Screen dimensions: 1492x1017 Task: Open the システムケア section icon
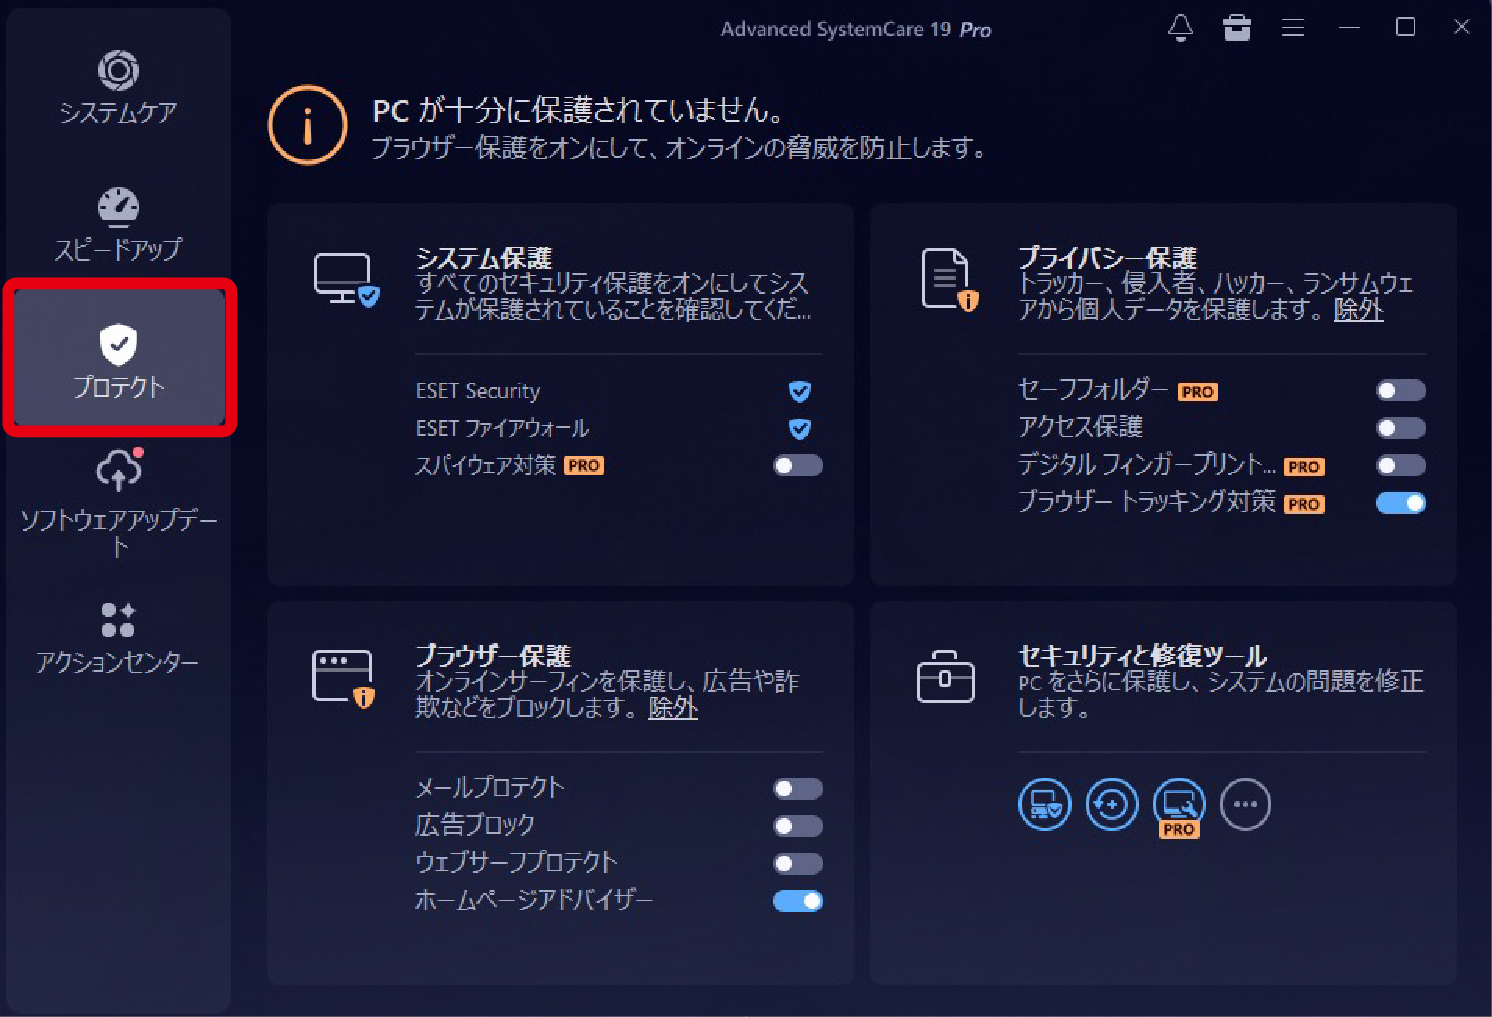point(118,71)
